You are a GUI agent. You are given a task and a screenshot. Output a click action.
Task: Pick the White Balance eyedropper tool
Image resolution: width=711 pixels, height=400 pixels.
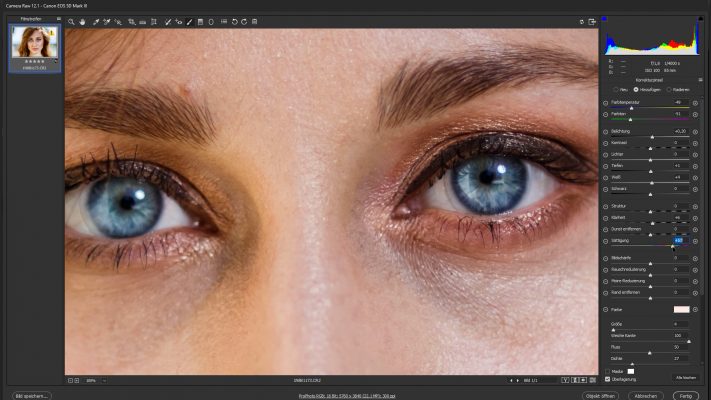tap(96, 21)
